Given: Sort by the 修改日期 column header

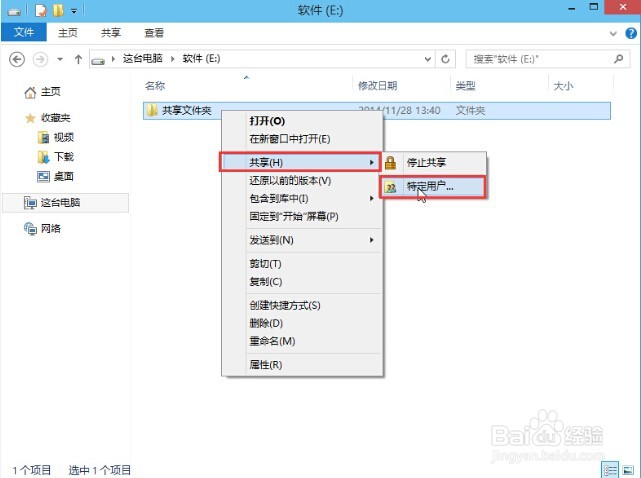Looking at the screenshot, I should coord(377,86).
